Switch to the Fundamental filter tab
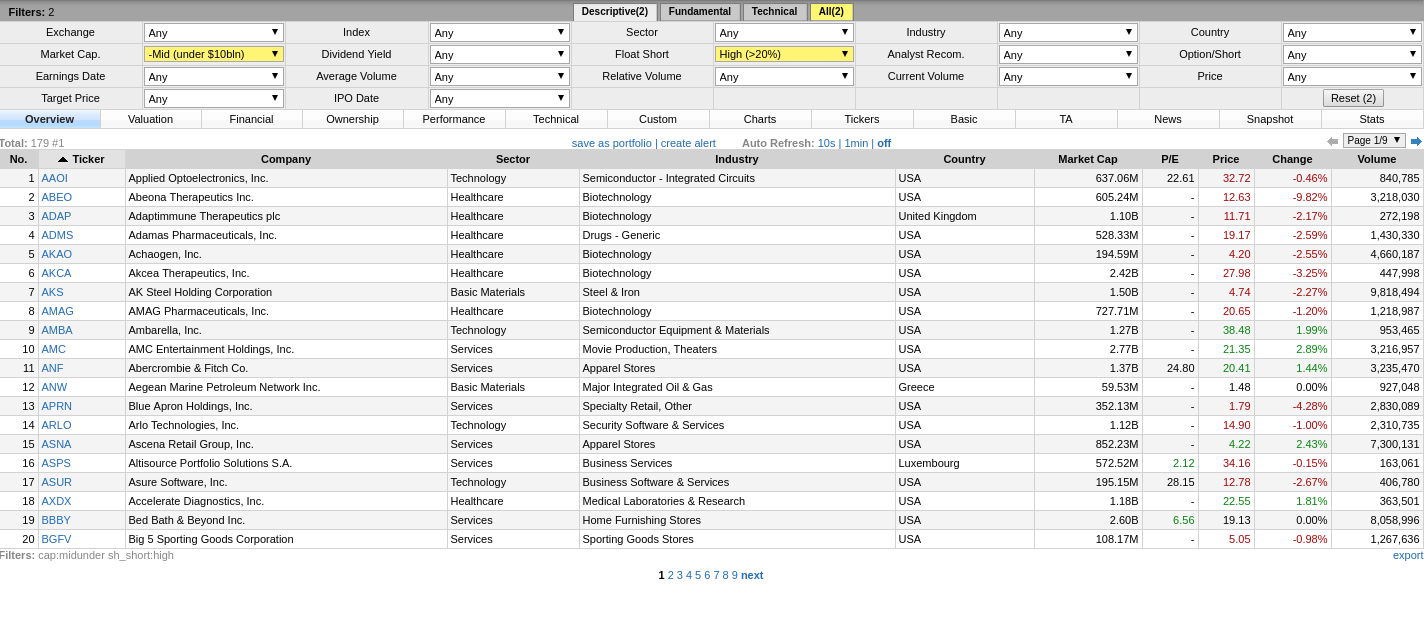 coord(700,12)
